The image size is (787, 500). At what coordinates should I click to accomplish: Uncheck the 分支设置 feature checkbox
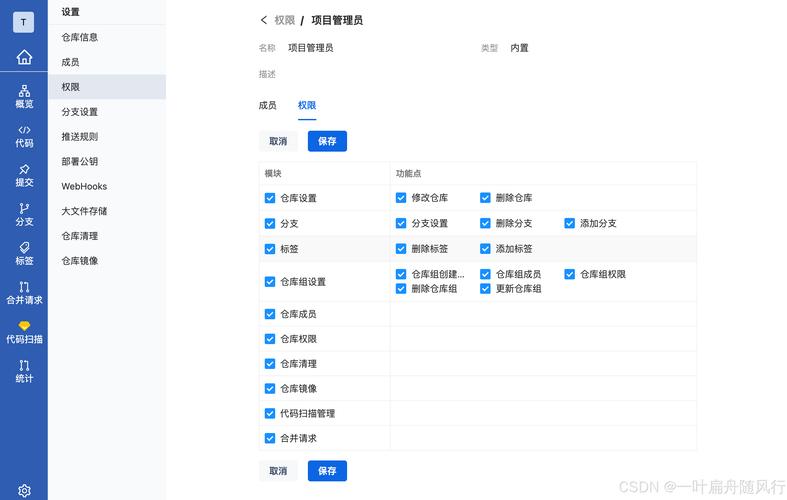pos(401,223)
